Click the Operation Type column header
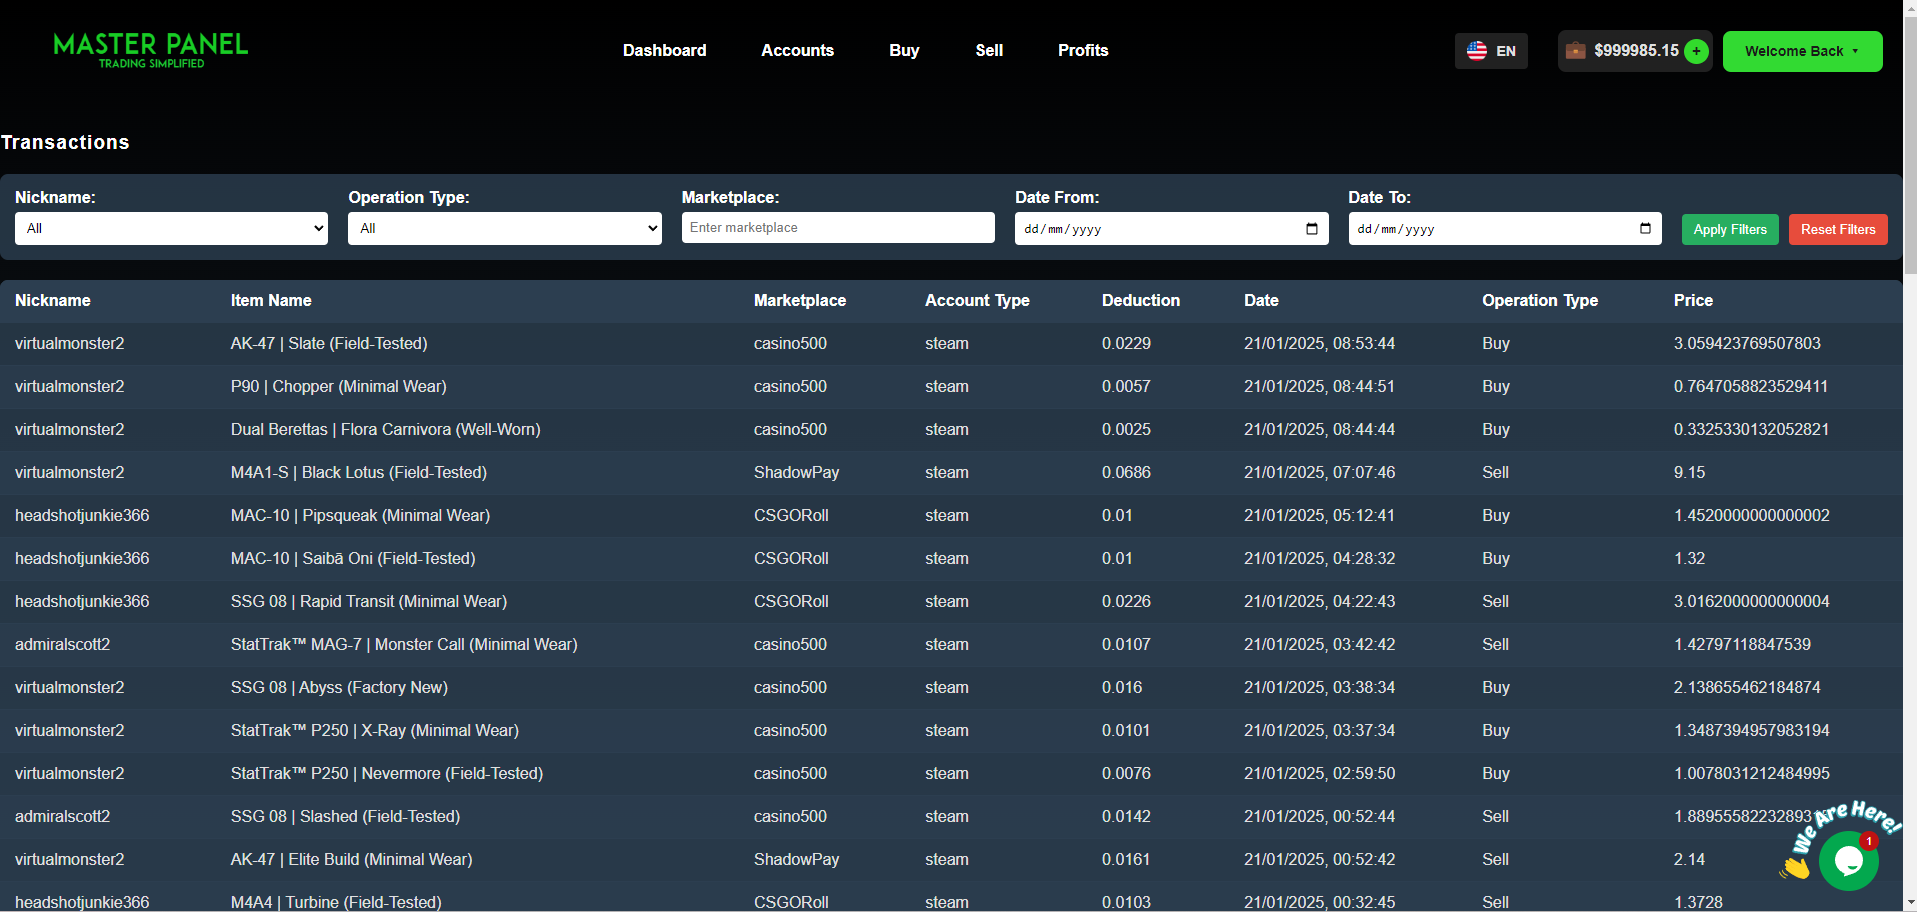The width and height of the screenshot is (1917, 912). point(1540,300)
